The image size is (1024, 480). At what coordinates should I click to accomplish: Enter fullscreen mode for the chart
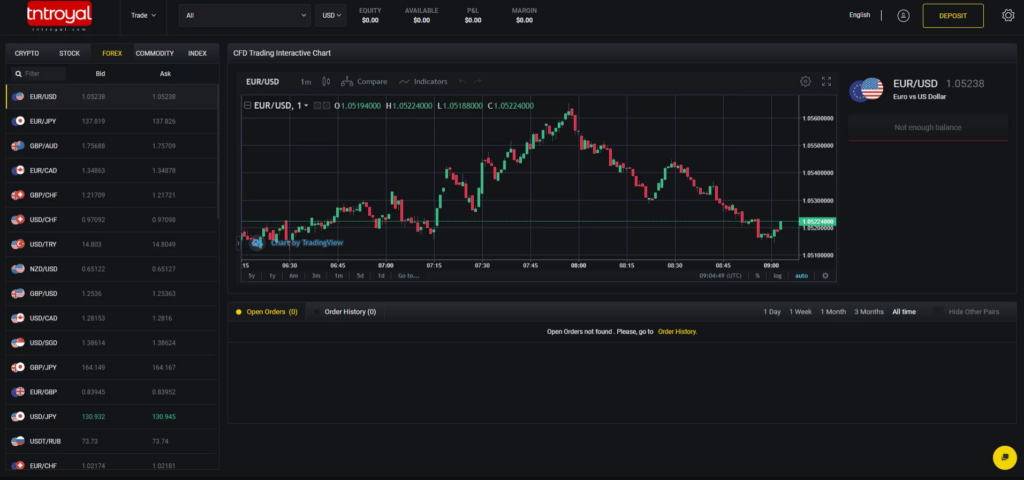826,81
